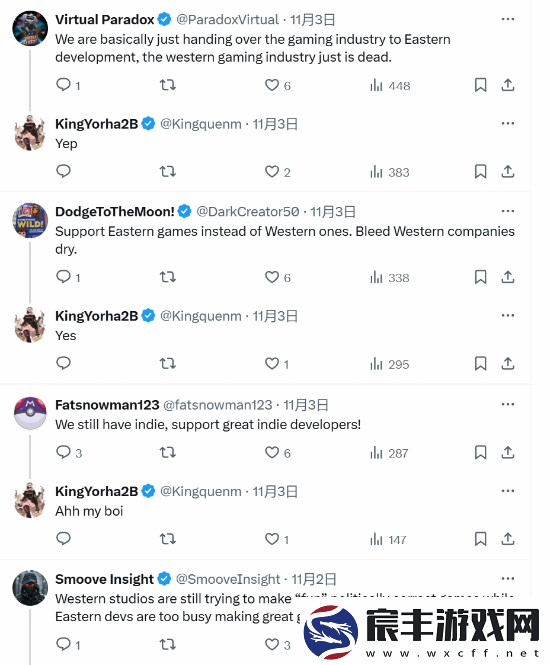View analytics showing 287 views
The image size is (550, 665).
tap(389, 453)
